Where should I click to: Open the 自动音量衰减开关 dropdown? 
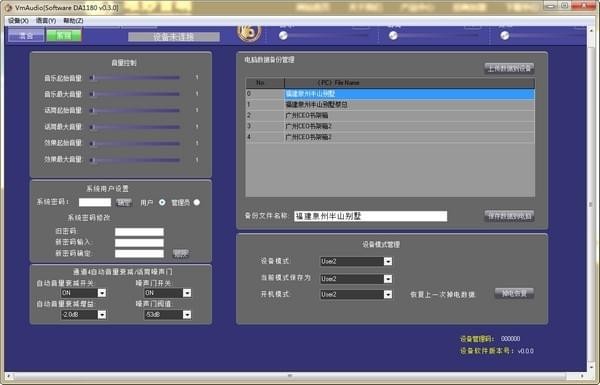pyautogui.click(x=83, y=293)
